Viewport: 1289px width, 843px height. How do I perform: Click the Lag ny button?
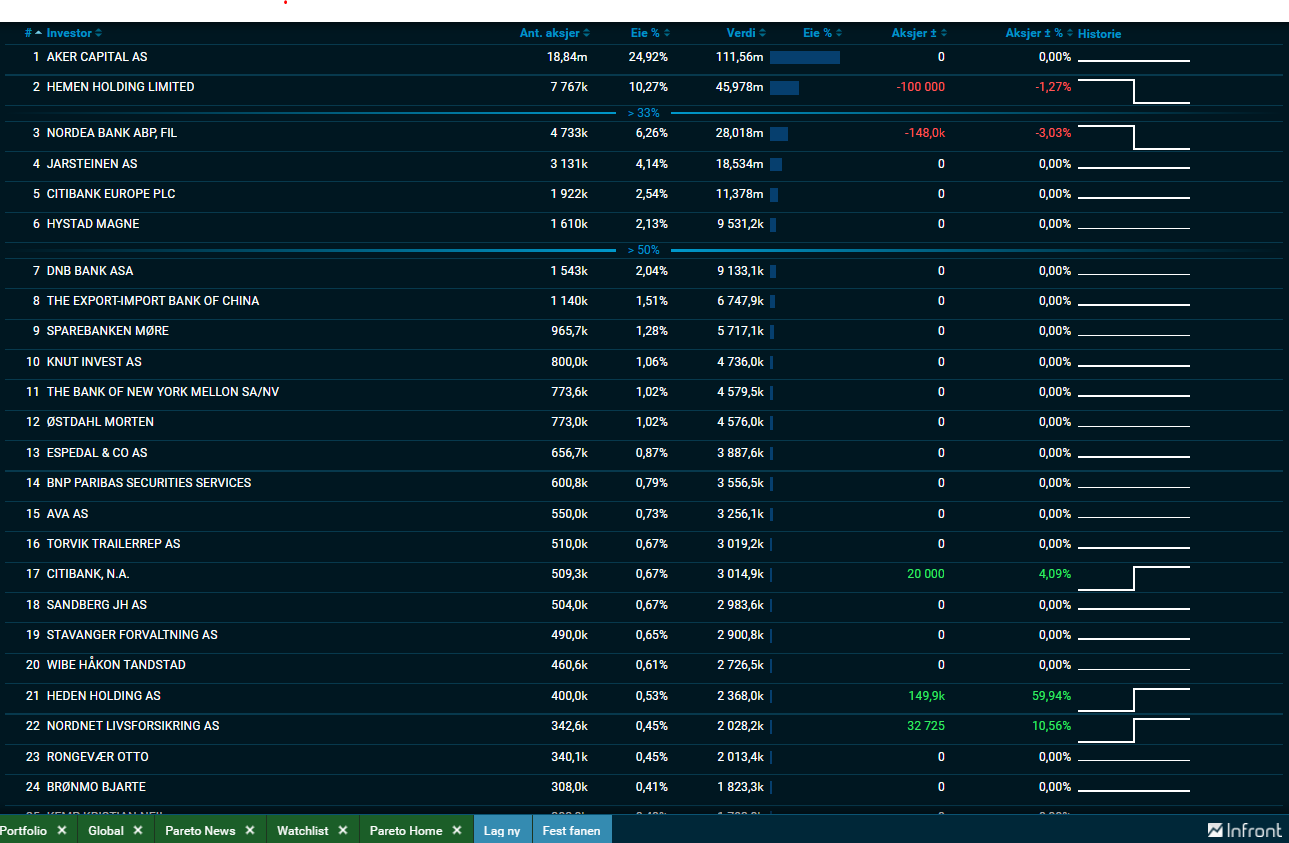pos(502,830)
